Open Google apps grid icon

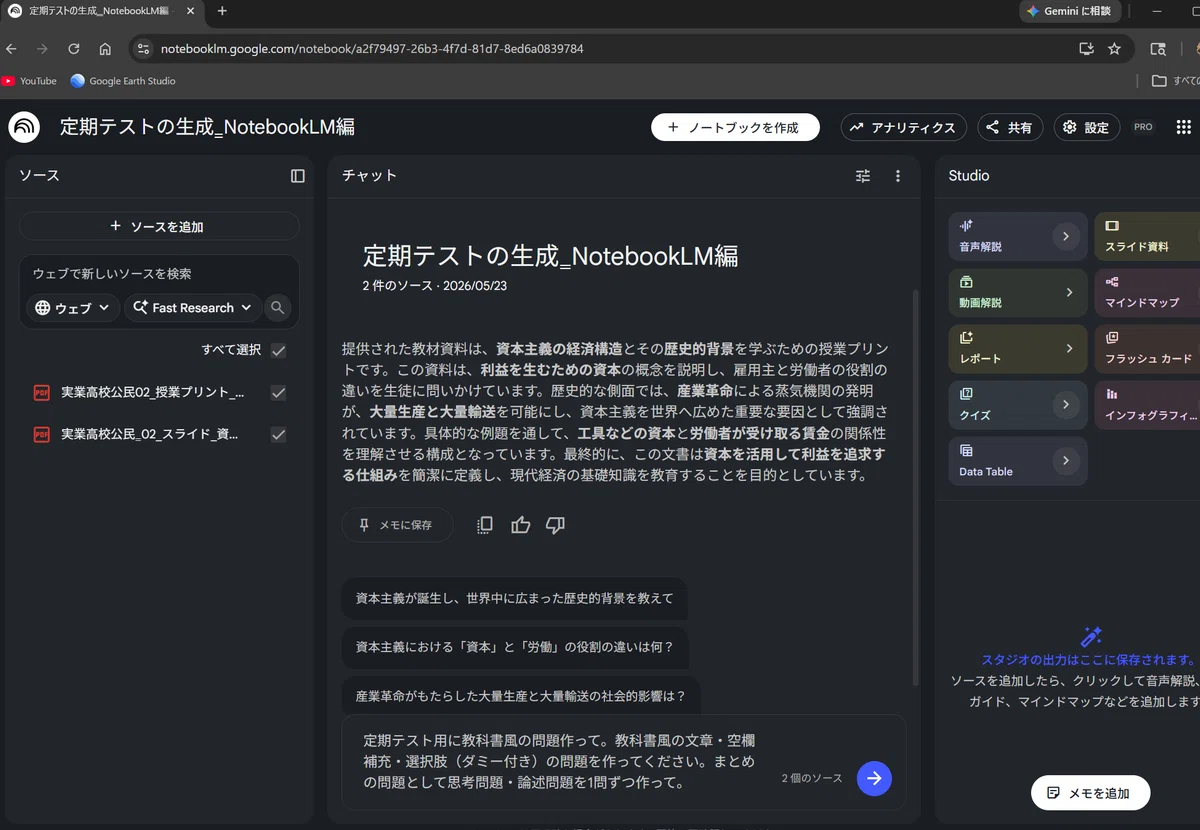[x=1184, y=127]
